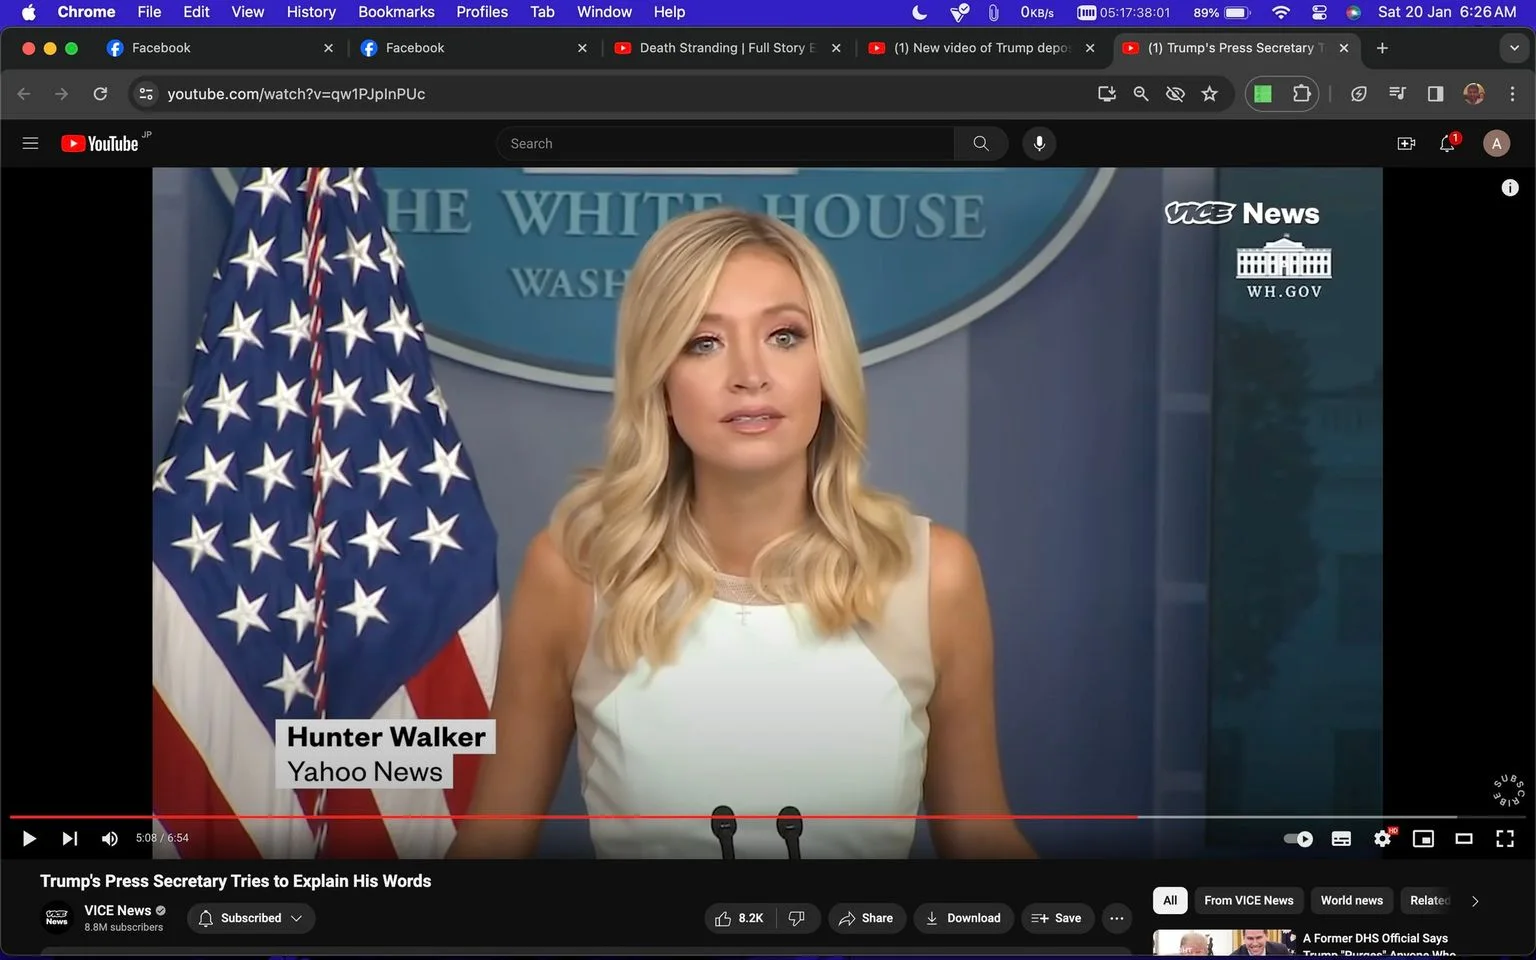Toggle the autoplay switch
The height and width of the screenshot is (960, 1536).
pyautogui.click(x=1299, y=839)
